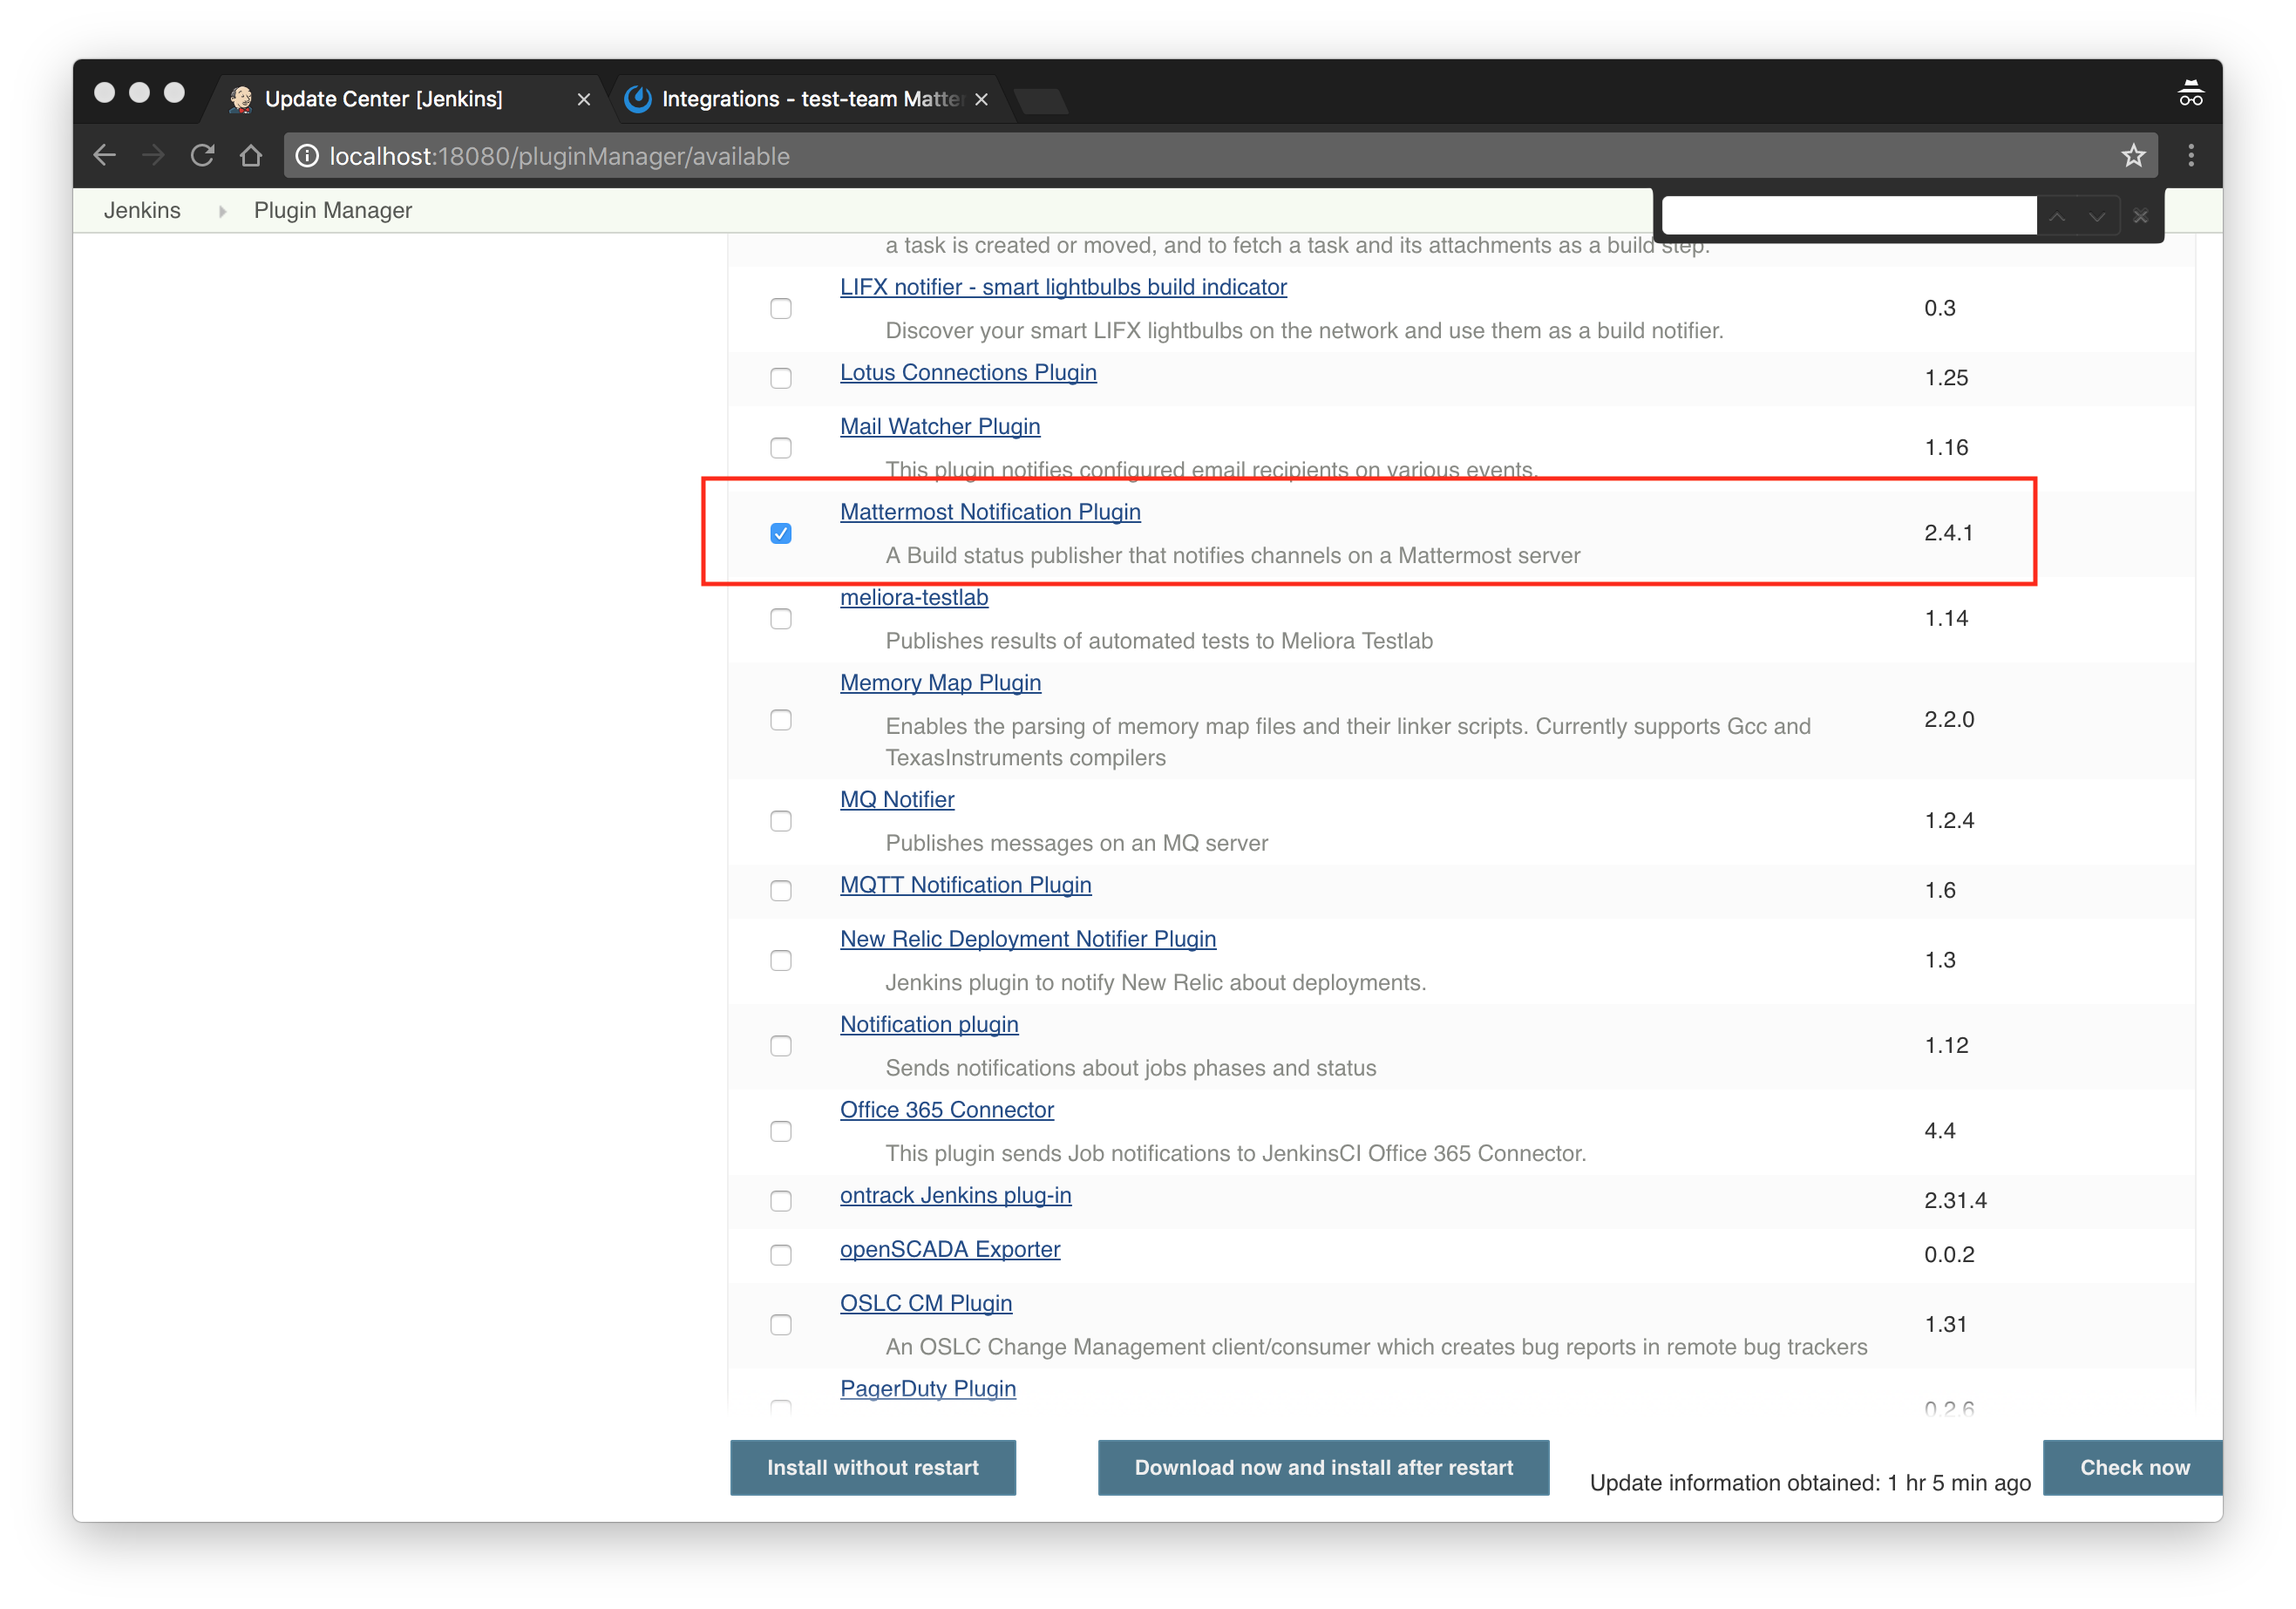Click the browser home icon
This screenshot has height=1609, width=2296.
[x=250, y=156]
